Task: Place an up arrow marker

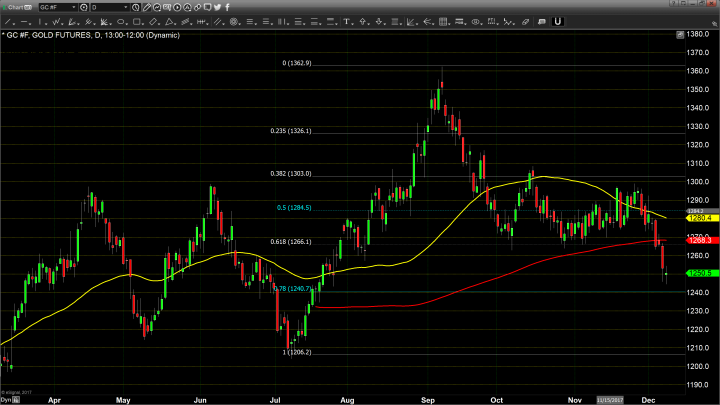Action: point(363,22)
